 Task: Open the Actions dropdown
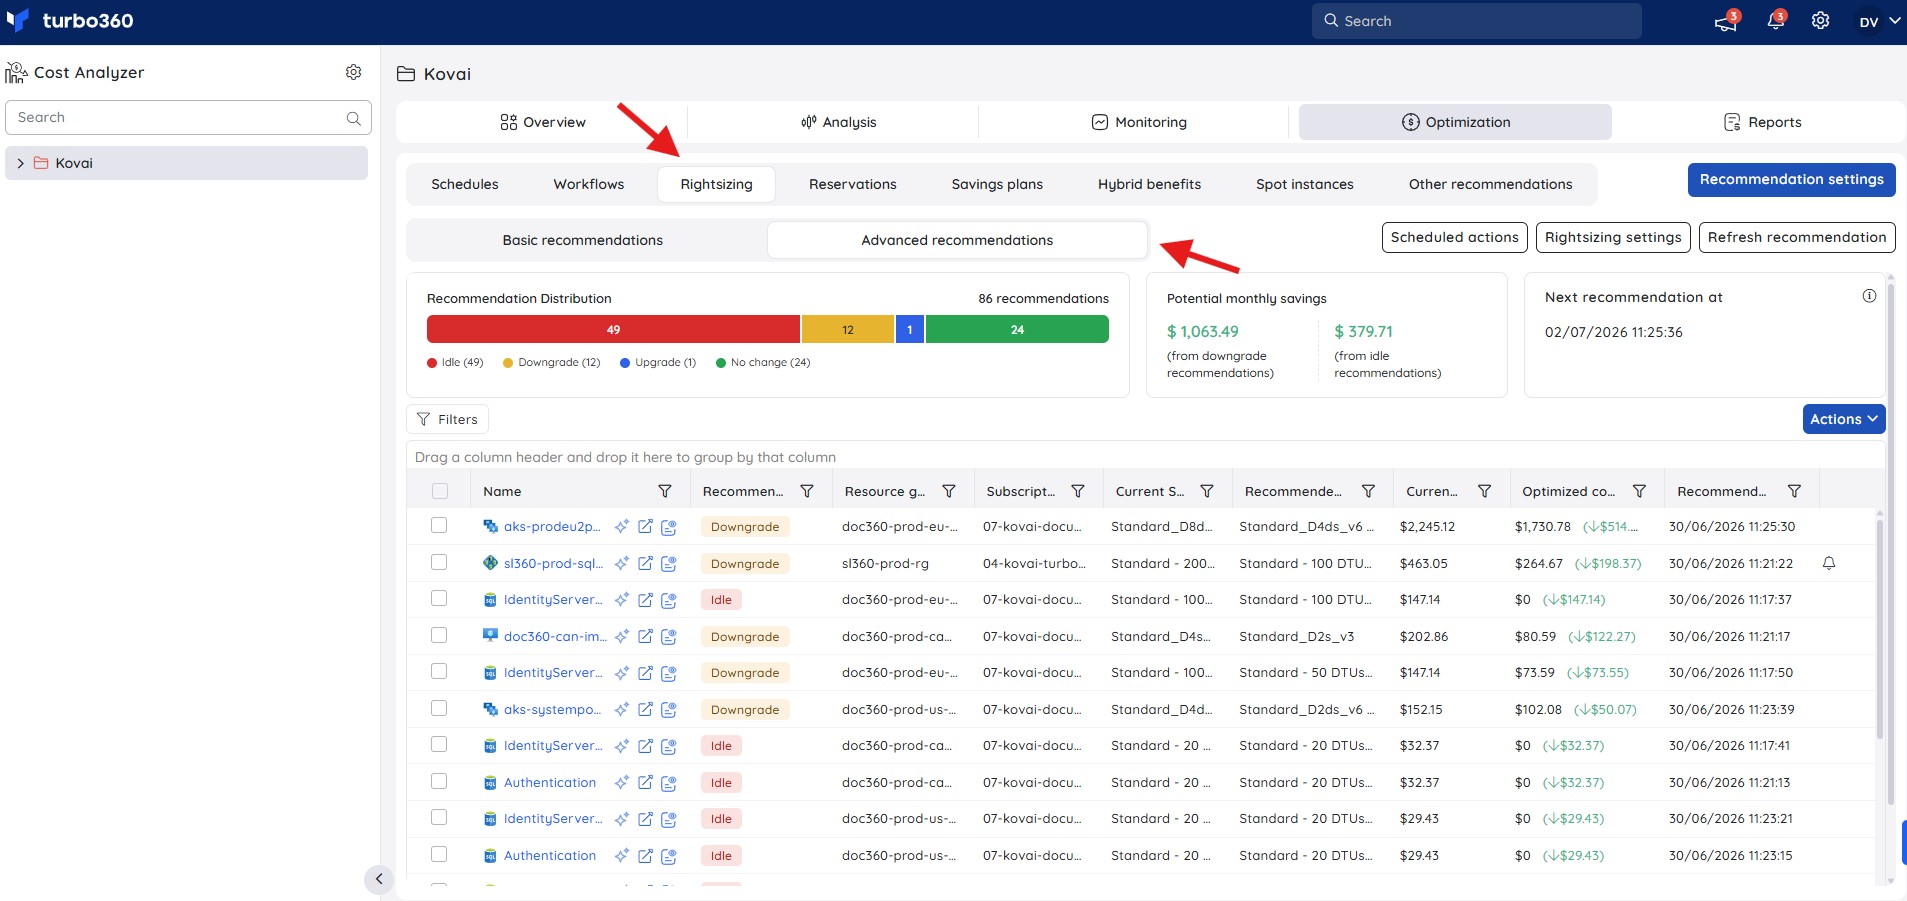(1844, 419)
